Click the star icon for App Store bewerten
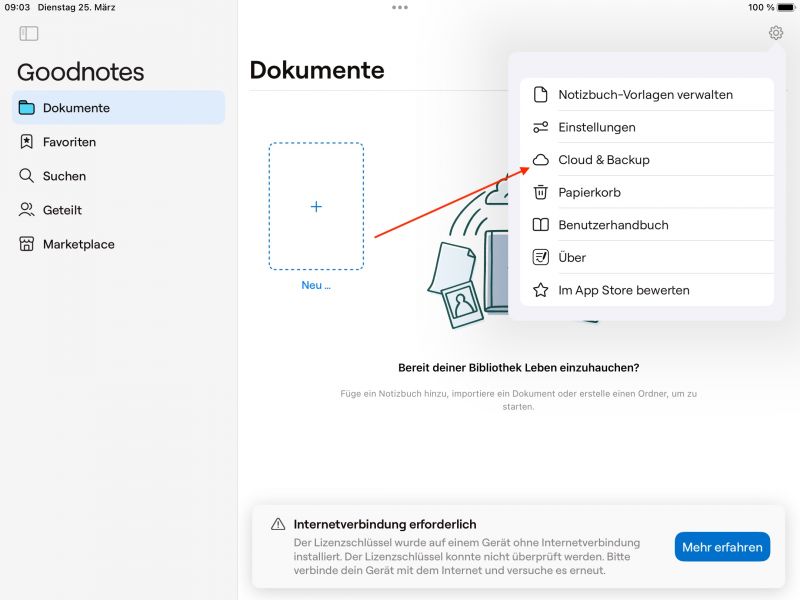 tap(541, 290)
